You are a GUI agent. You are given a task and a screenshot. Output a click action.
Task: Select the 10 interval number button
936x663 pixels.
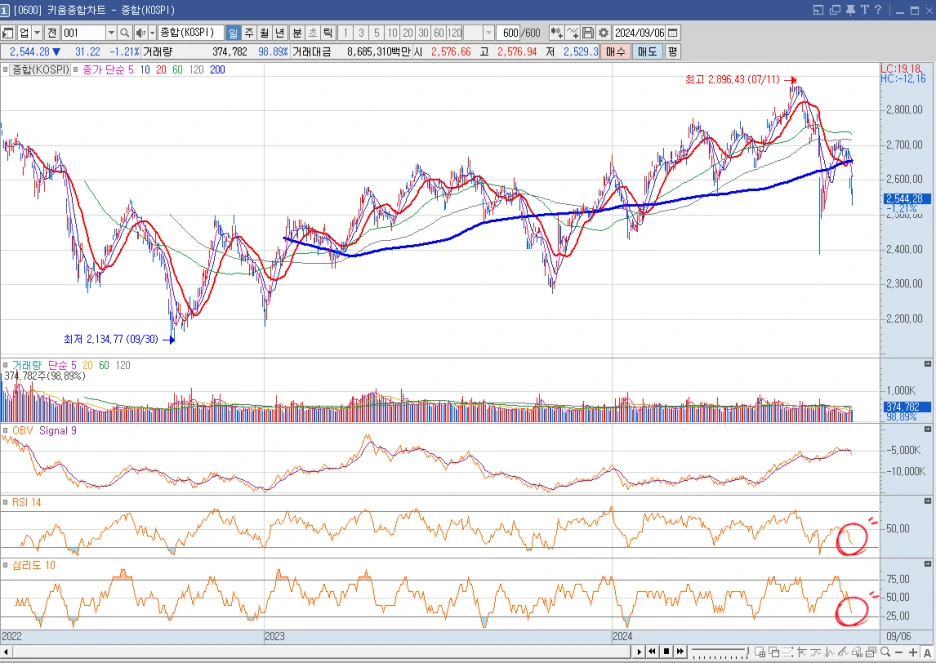[392, 33]
